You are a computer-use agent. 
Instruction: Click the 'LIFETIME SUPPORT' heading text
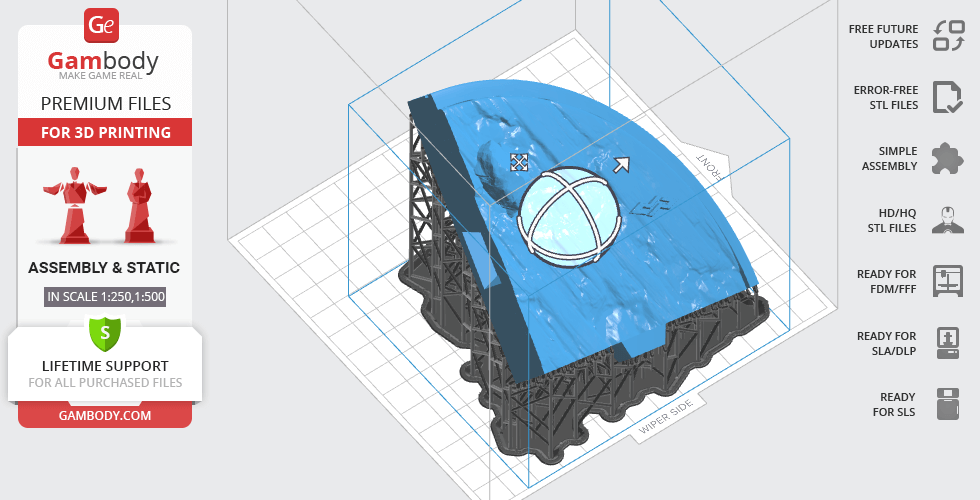tap(105, 366)
